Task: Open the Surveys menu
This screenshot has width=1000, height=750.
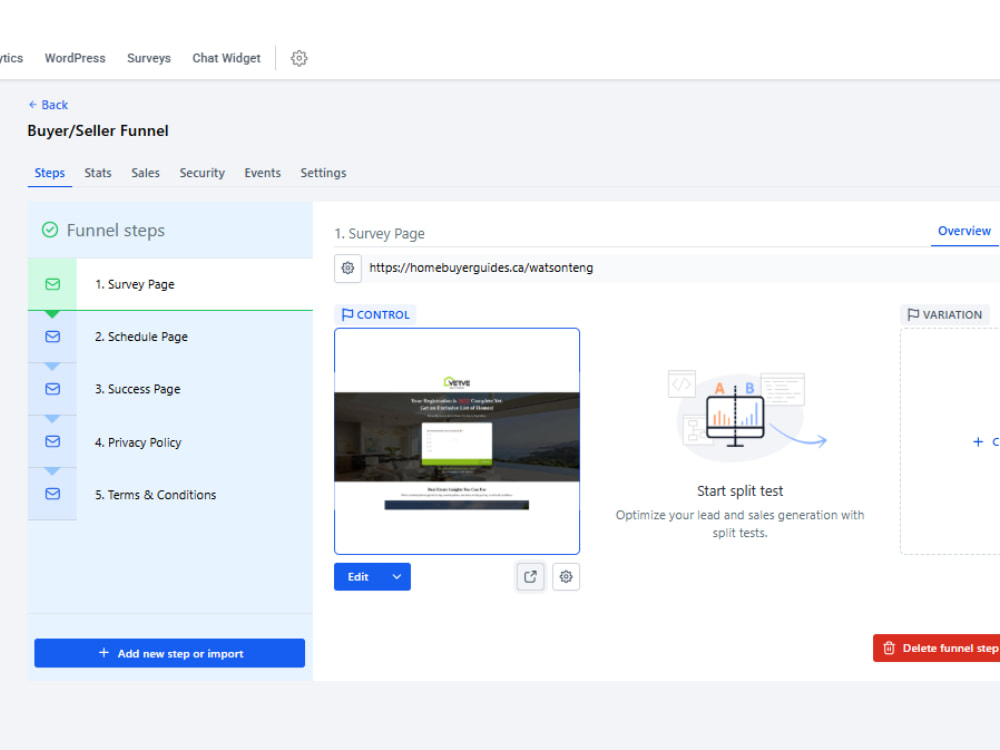Action: [x=149, y=58]
